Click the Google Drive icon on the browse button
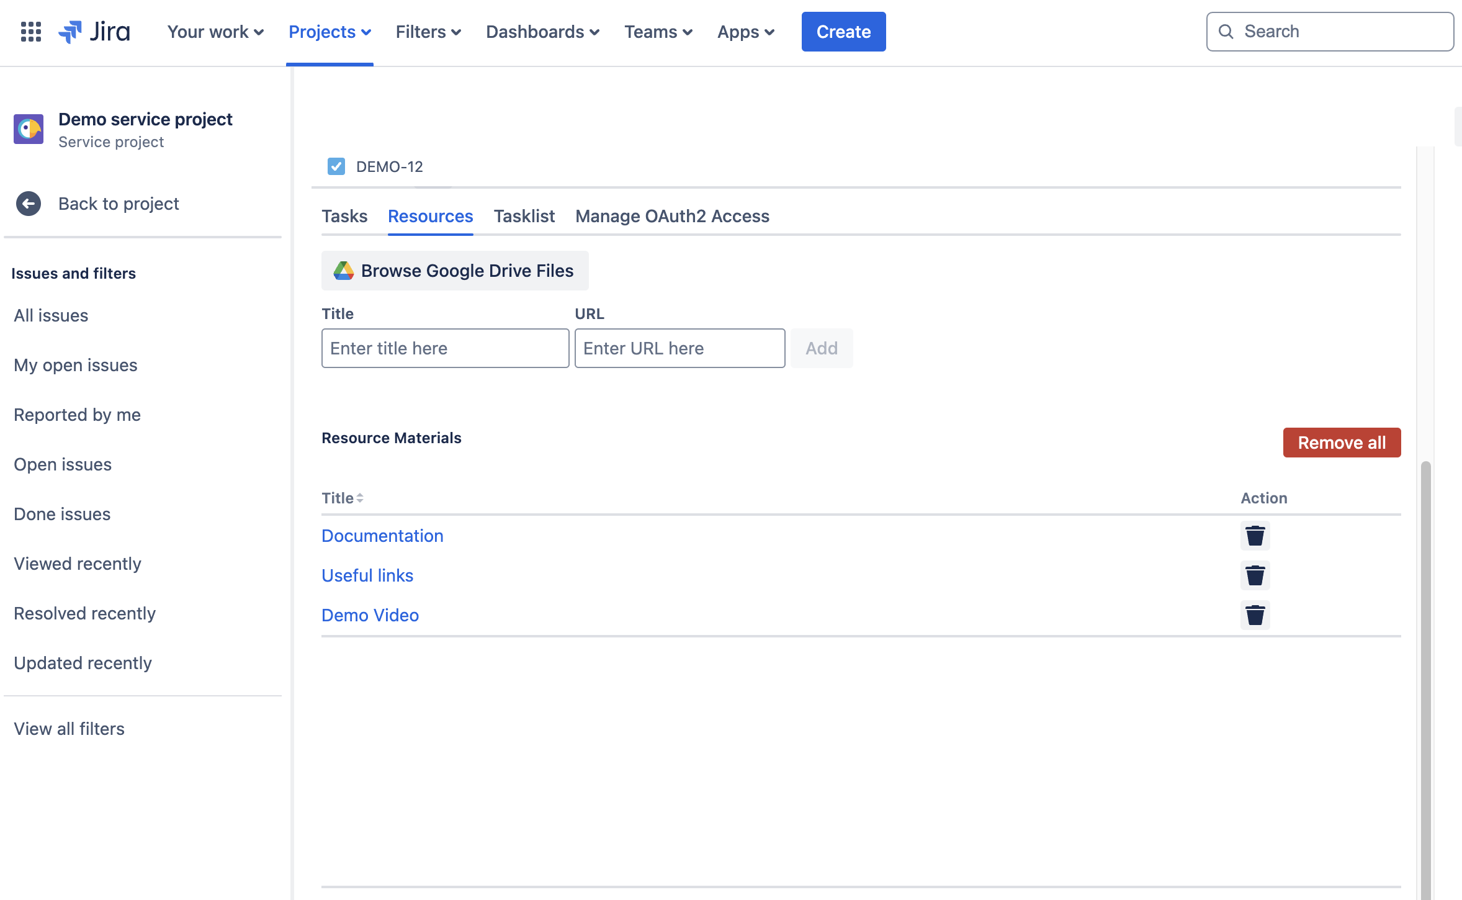Image resolution: width=1462 pixels, height=900 pixels. tap(344, 270)
